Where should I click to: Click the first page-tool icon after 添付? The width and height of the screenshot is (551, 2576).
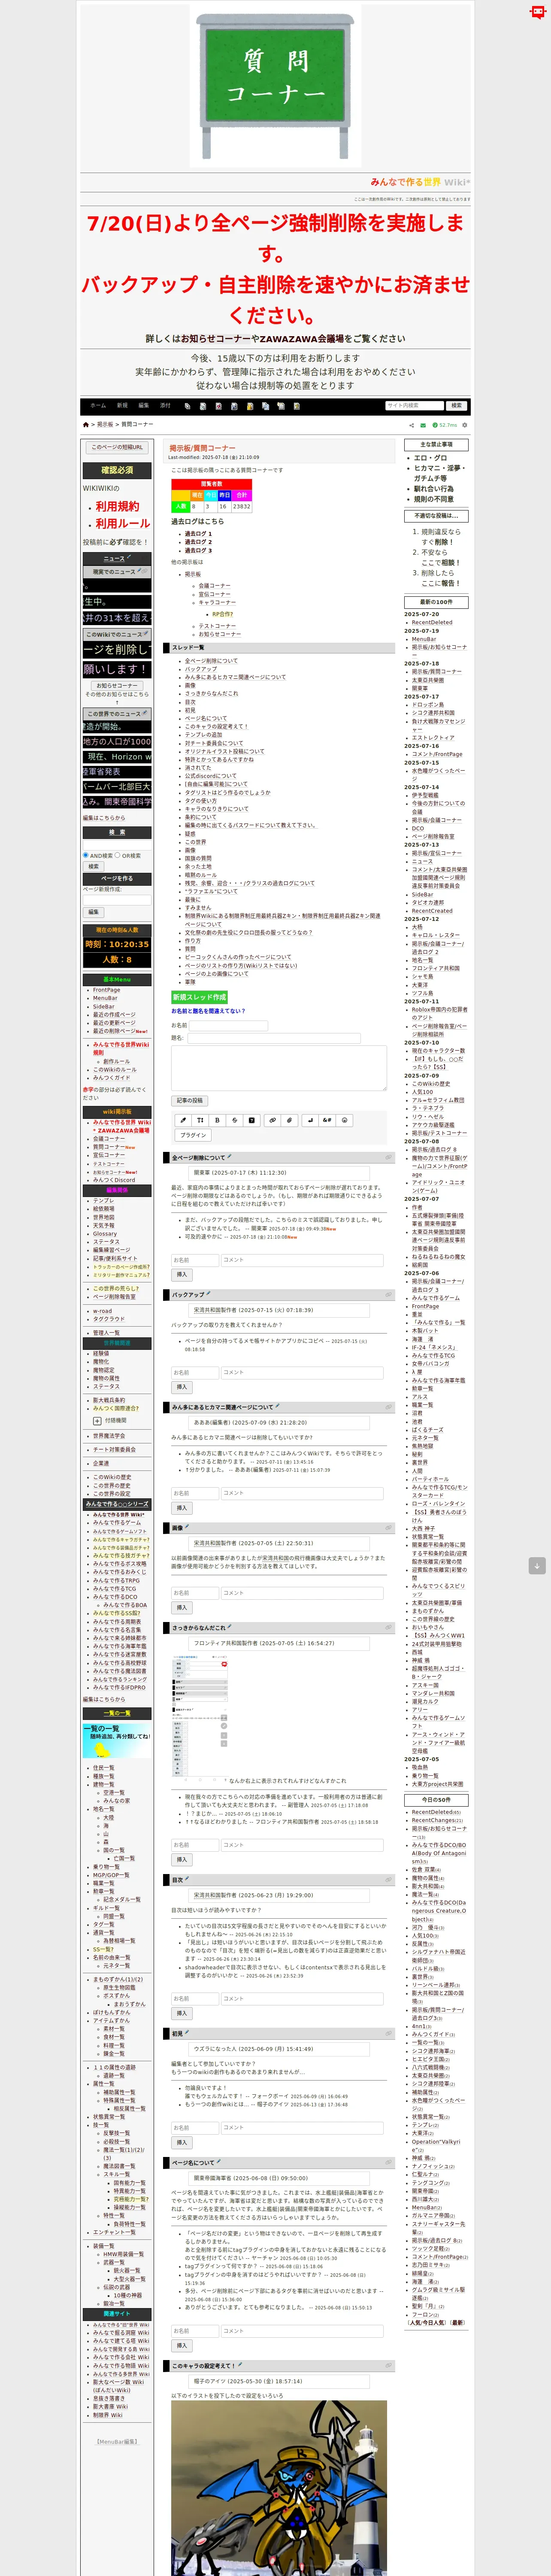[187, 406]
